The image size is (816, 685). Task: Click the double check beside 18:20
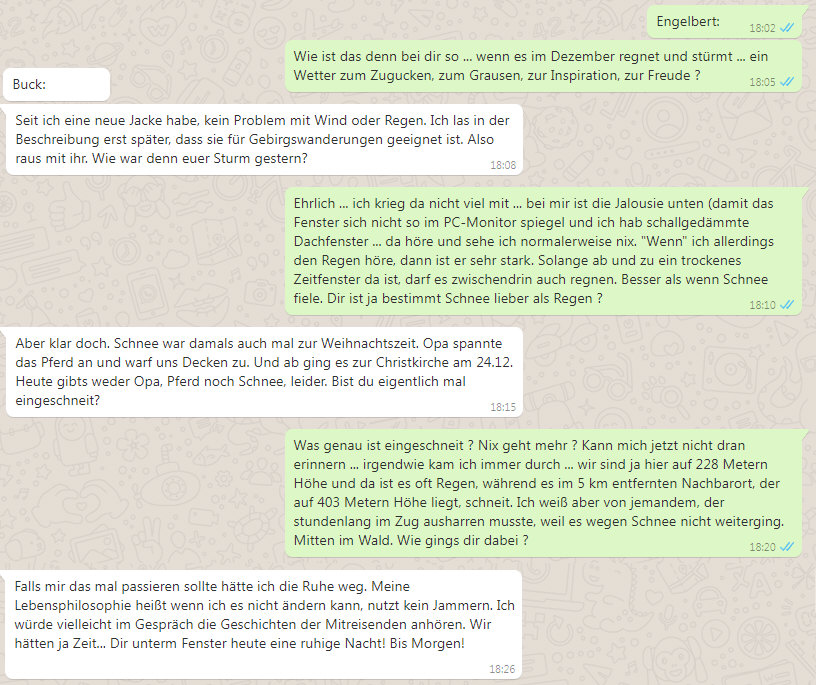(x=787, y=547)
